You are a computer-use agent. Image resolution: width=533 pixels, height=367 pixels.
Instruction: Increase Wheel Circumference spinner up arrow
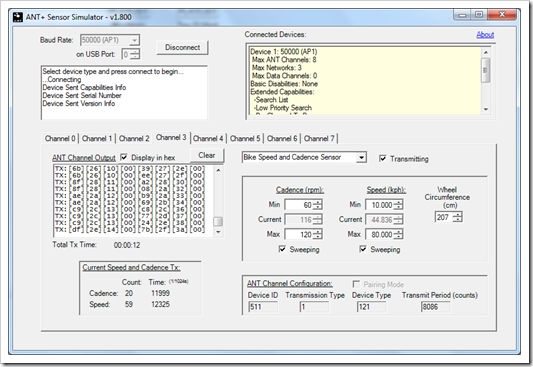click(x=458, y=214)
